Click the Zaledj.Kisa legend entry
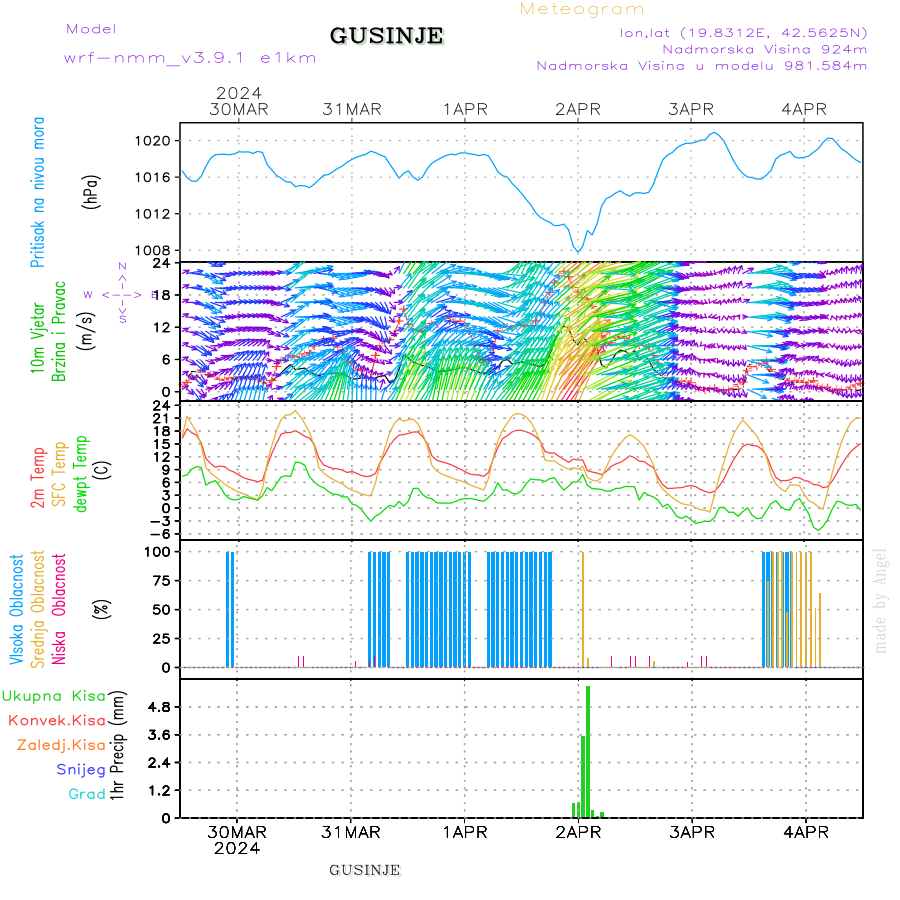The height and width of the screenshot is (900, 900). click(x=61, y=745)
